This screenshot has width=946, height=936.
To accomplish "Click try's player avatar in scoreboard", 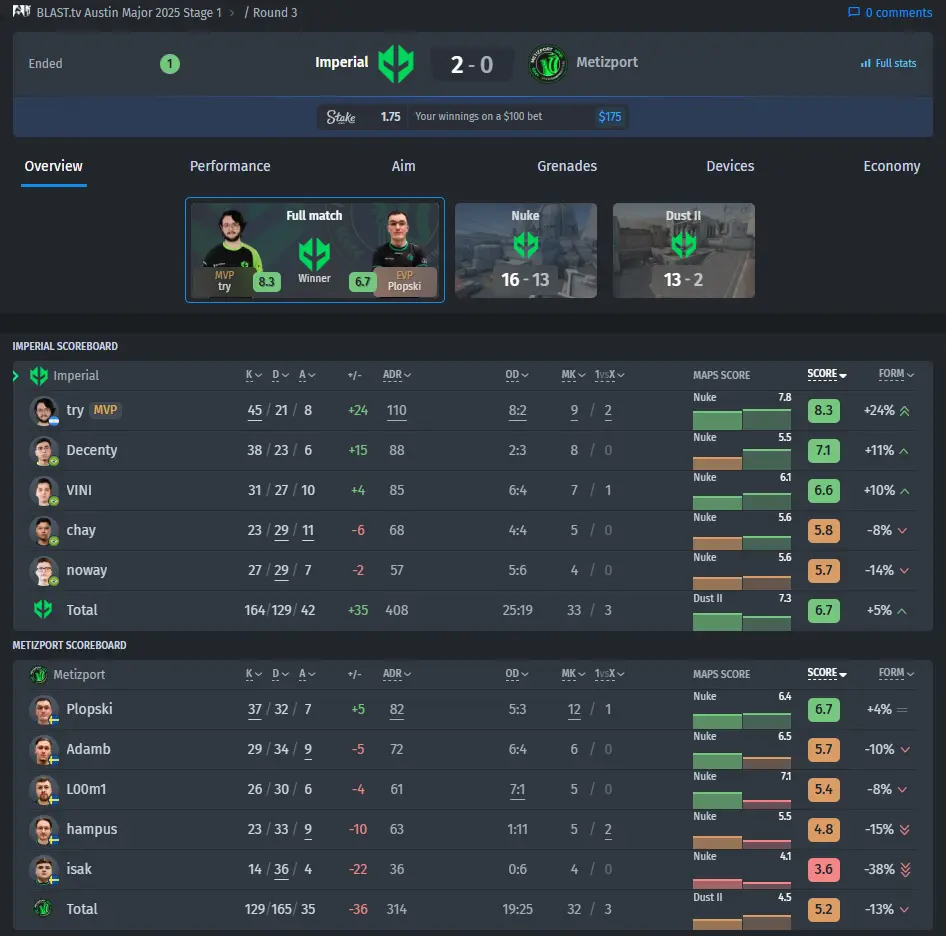I will tap(43, 411).
